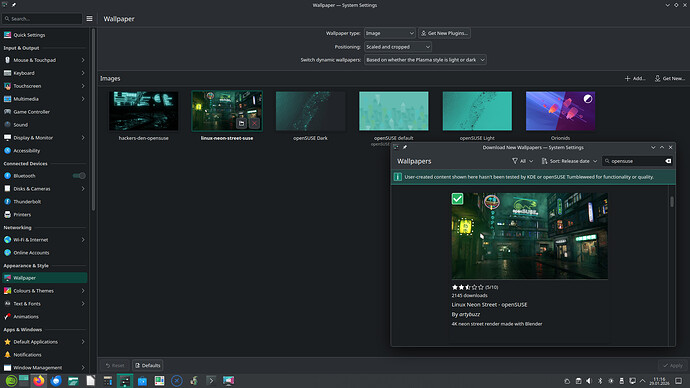Open Accessibility settings
Viewport: 690px width, 388px height.
(x=44, y=150)
